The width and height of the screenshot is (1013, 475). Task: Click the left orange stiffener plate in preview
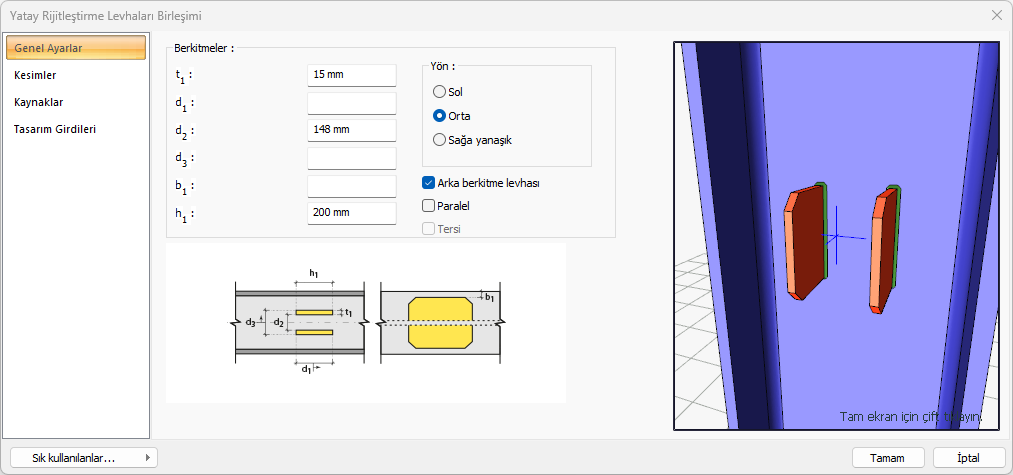pyautogui.click(x=805, y=242)
